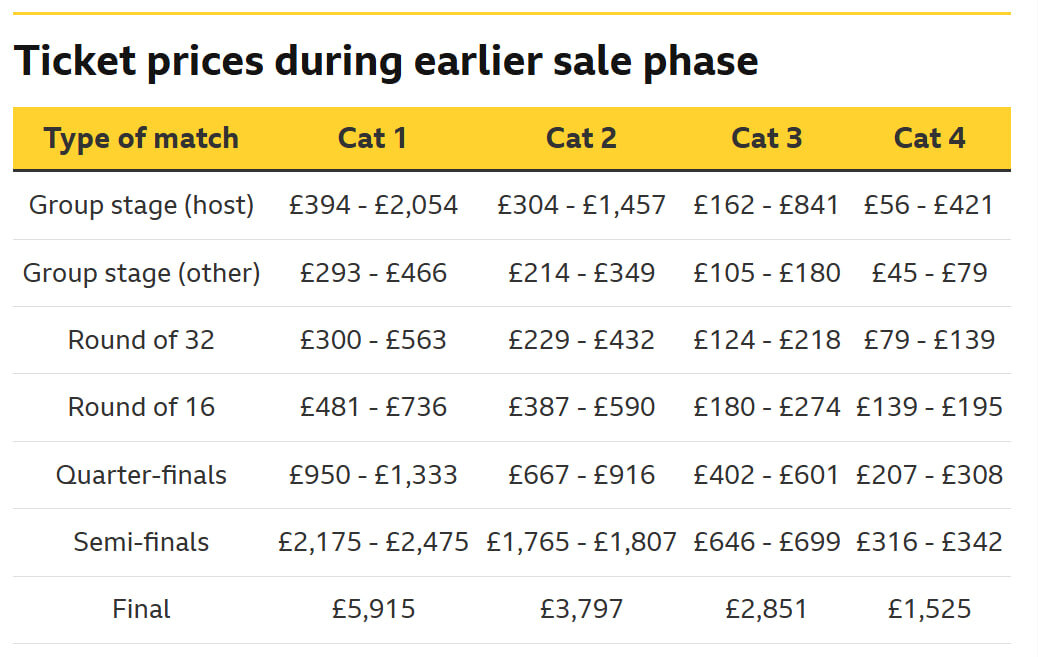Select the 'Quarter-finals' row label
This screenshot has width=1038, height=657.
coord(141,475)
